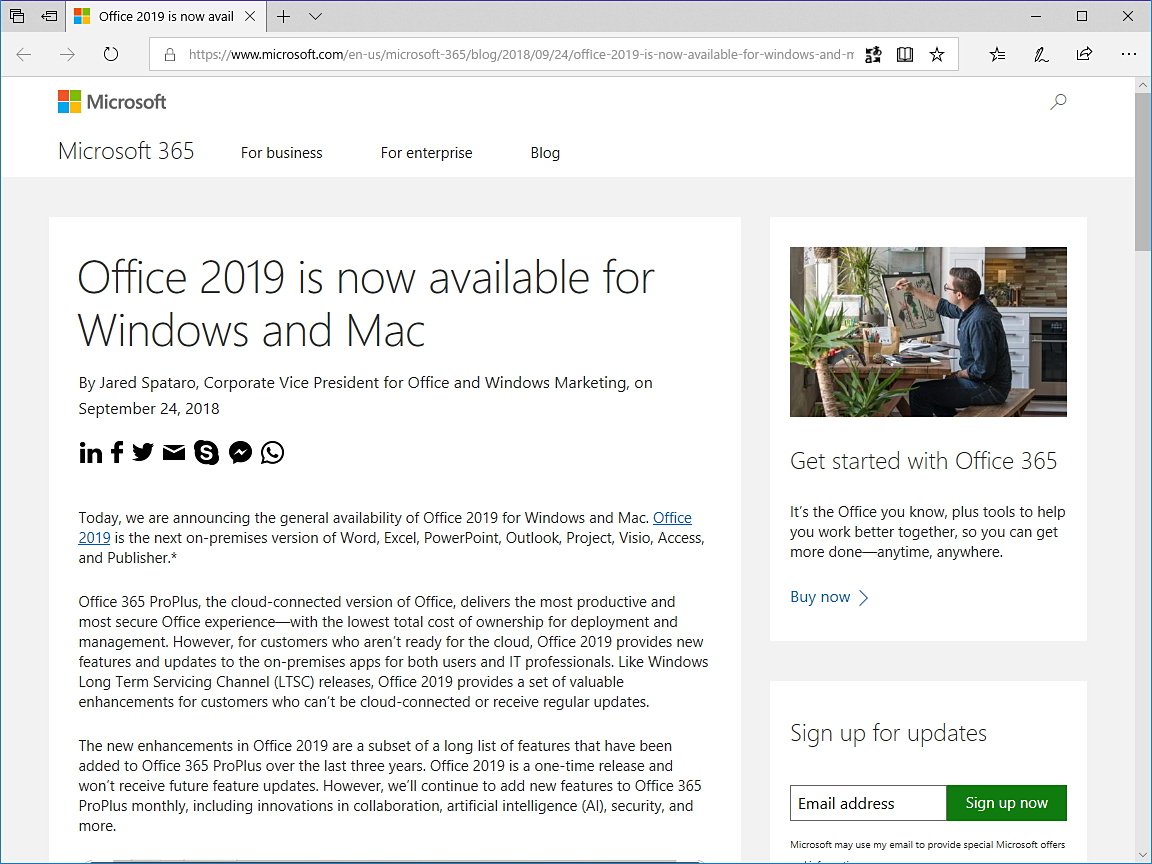
Task: Click the Buy now link
Action: (820, 597)
